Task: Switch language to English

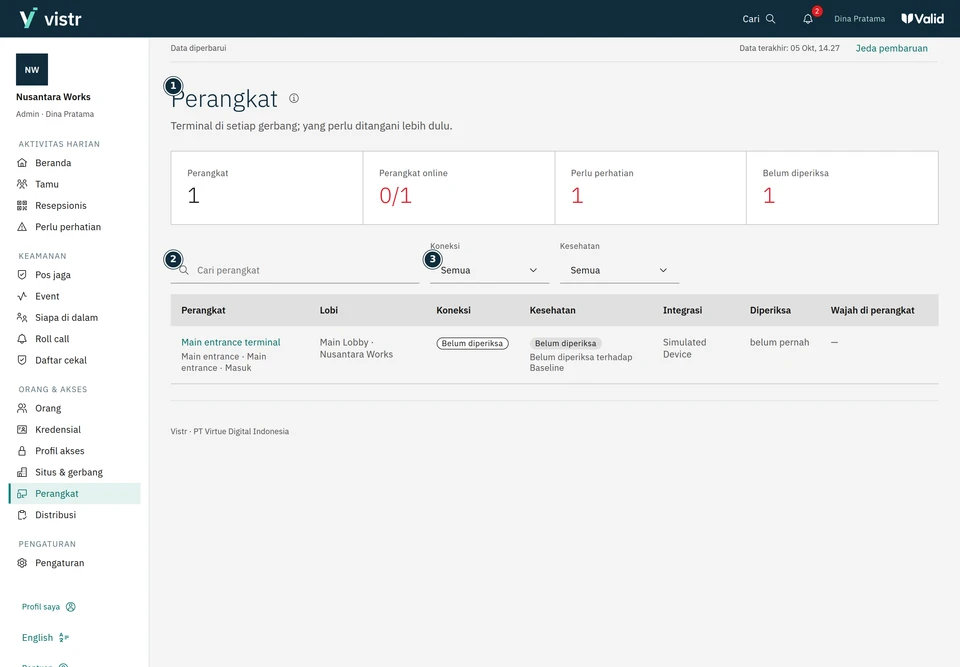Action: tap(45, 638)
